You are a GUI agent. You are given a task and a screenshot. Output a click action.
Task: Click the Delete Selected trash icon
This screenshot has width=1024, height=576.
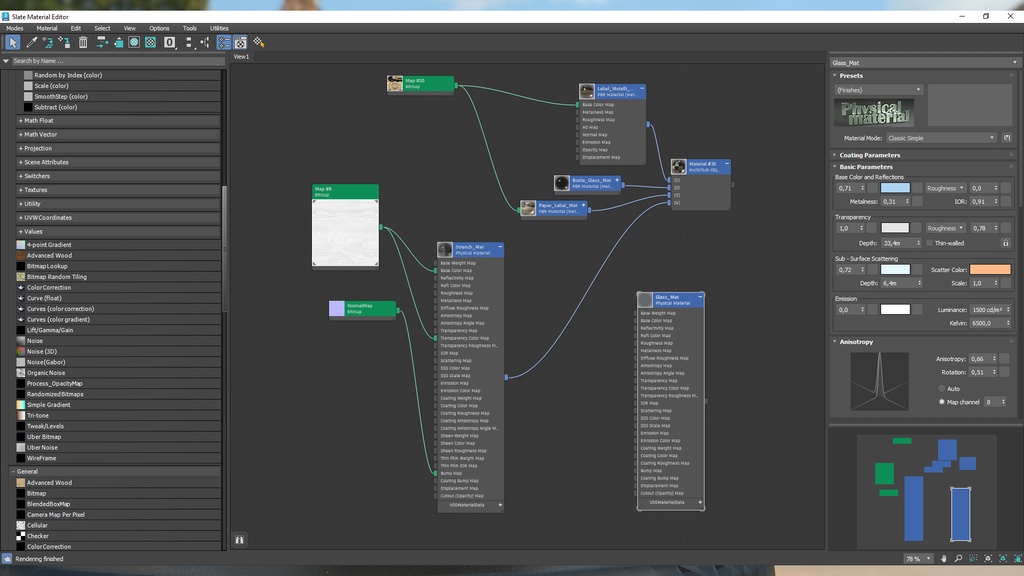click(x=83, y=43)
